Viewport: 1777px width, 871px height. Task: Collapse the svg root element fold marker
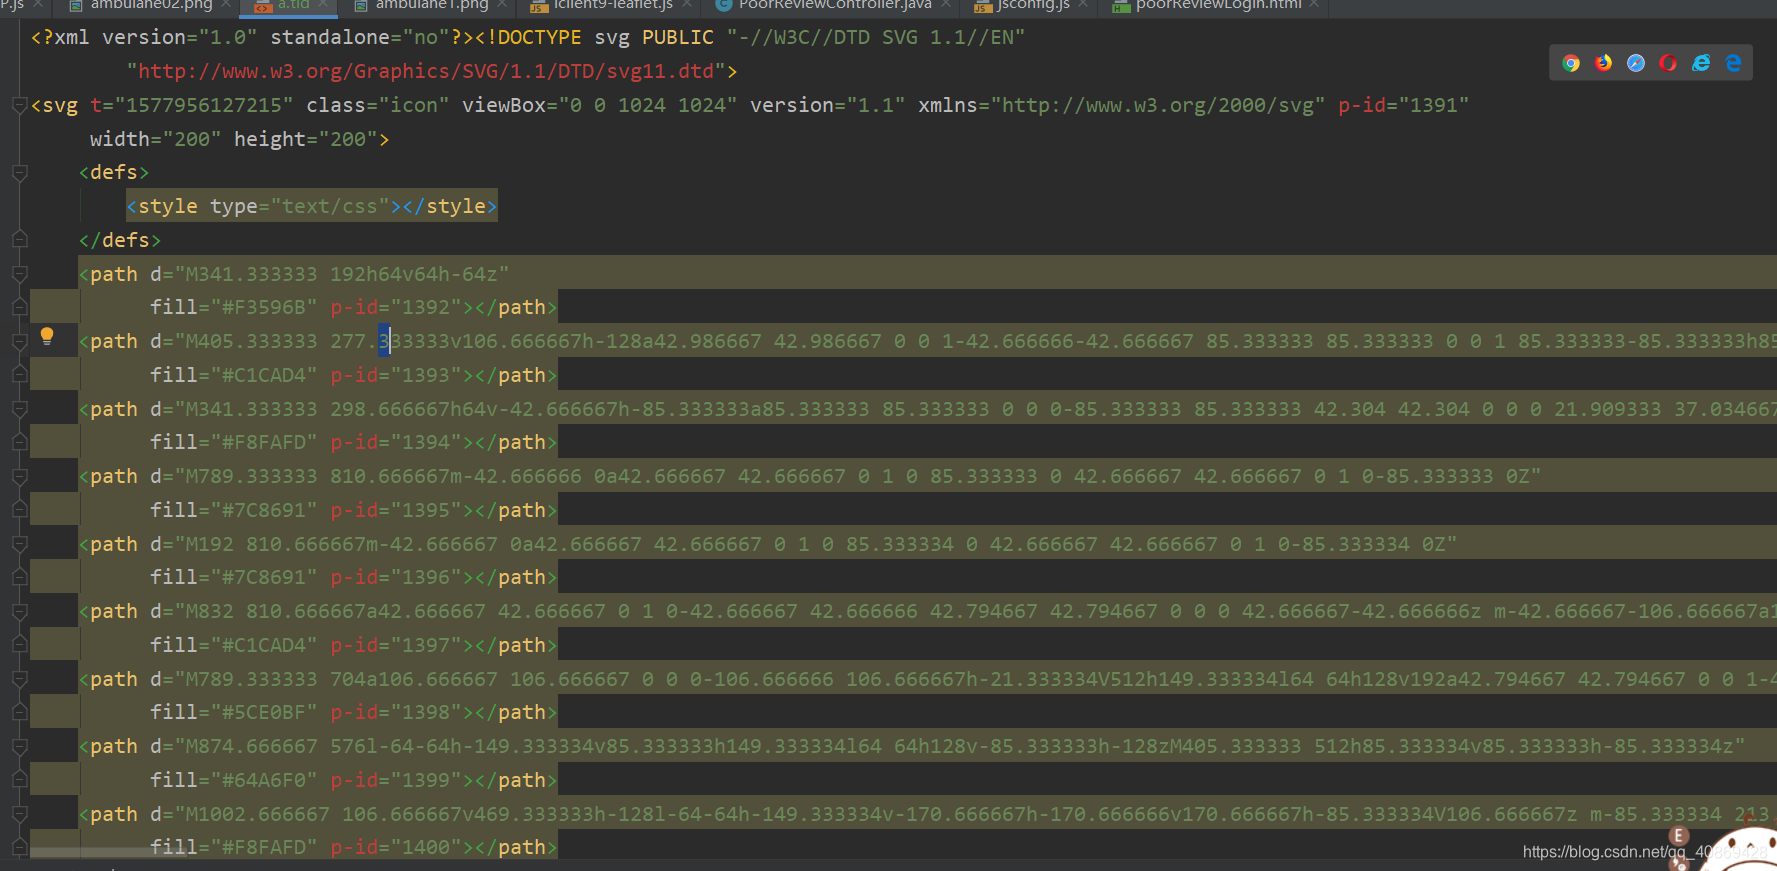tap(19, 105)
